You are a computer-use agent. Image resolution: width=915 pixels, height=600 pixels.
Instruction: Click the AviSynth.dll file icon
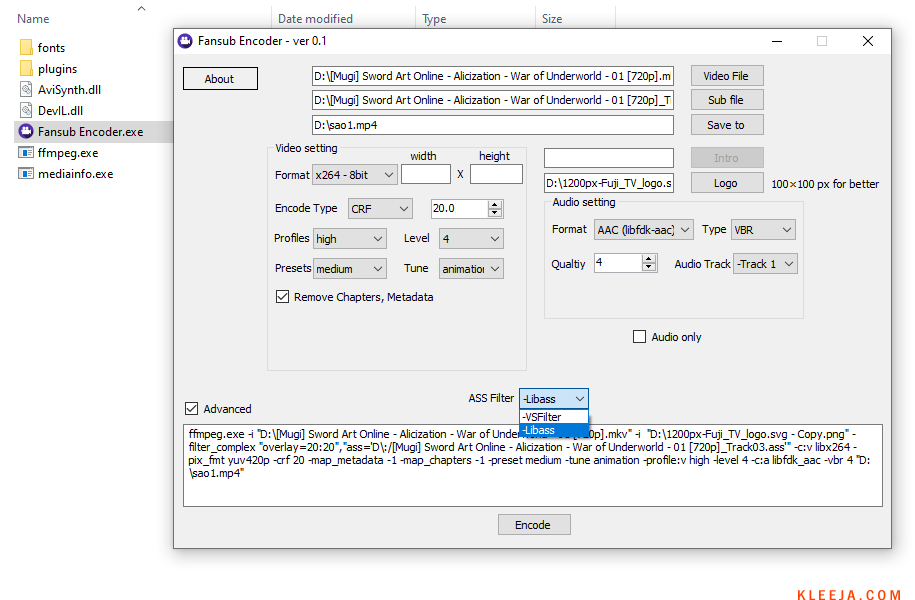[x=26, y=90]
